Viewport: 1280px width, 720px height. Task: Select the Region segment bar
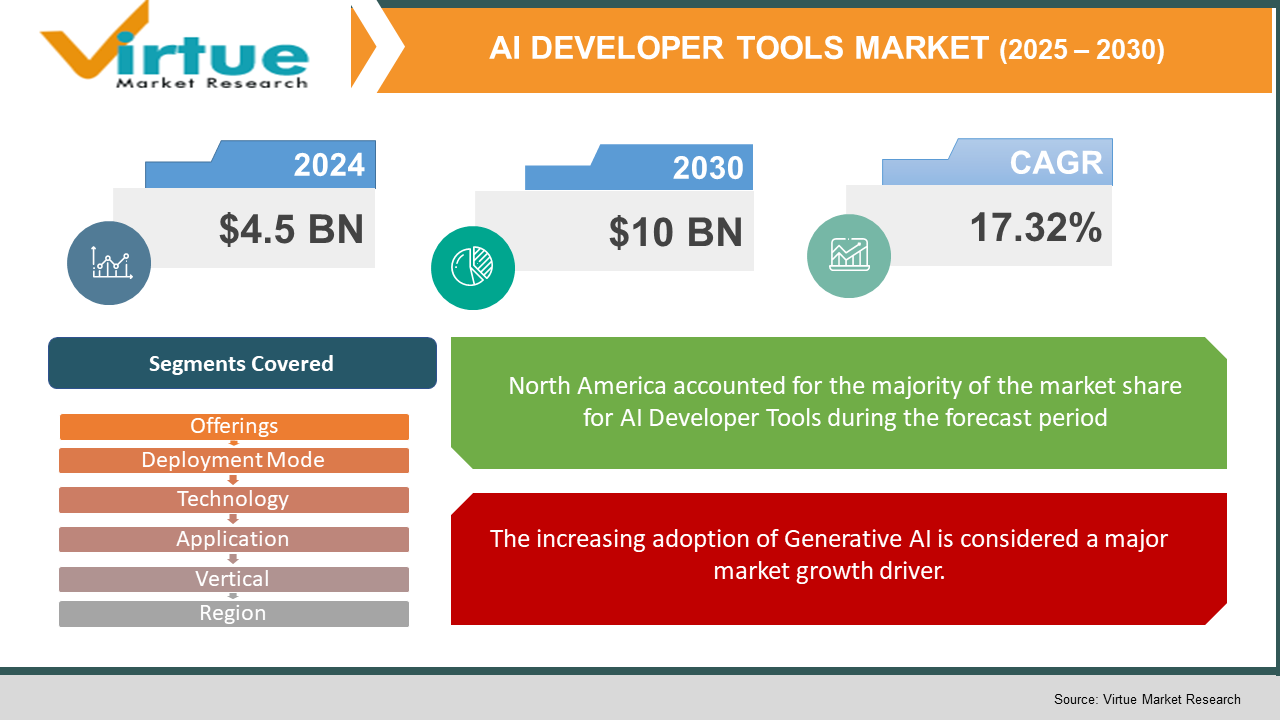[x=234, y=613]
